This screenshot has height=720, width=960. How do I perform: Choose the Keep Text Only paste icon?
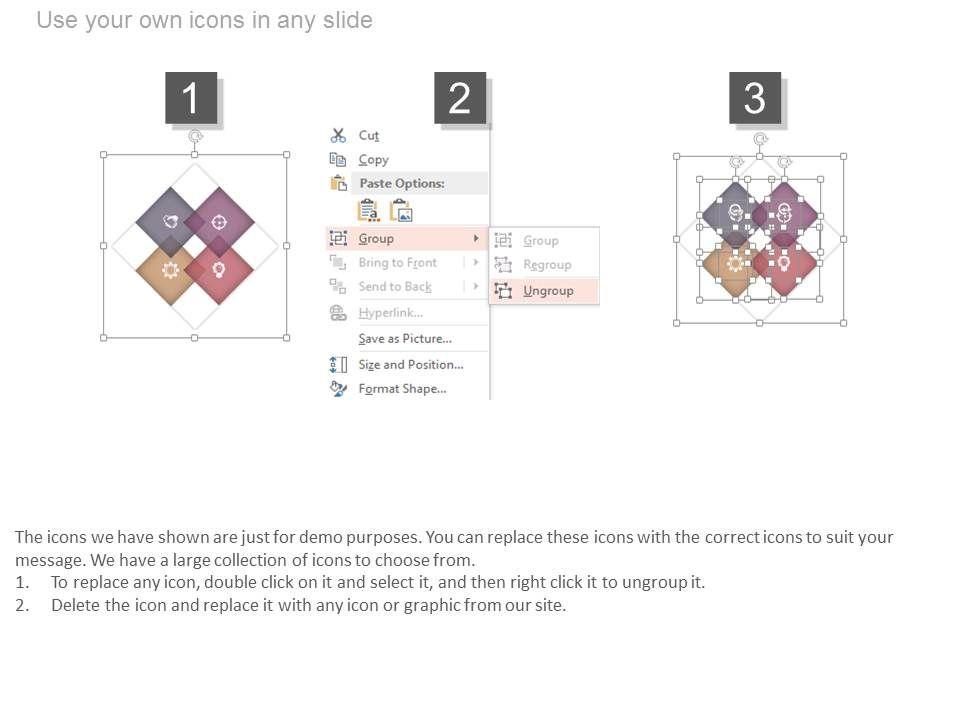pos(368,210)
